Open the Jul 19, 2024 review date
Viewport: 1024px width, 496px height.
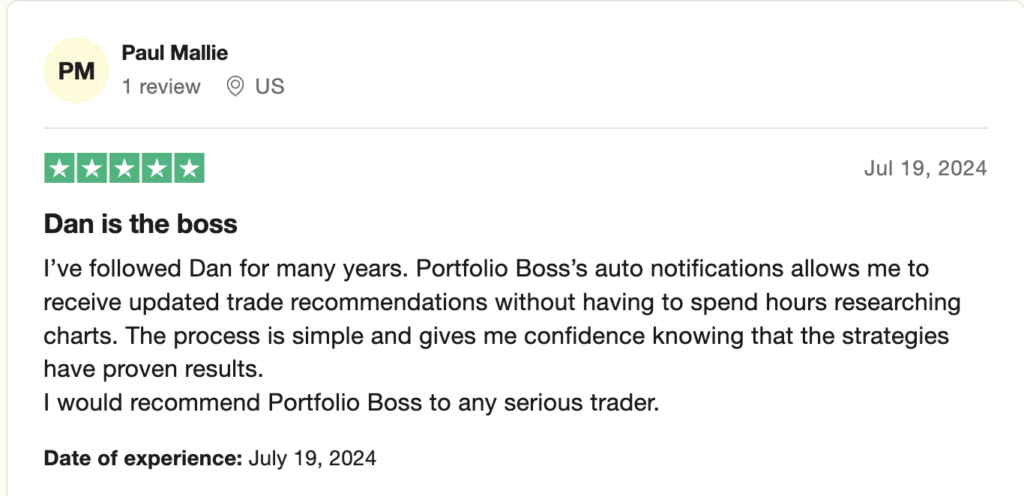coord(925,168)
